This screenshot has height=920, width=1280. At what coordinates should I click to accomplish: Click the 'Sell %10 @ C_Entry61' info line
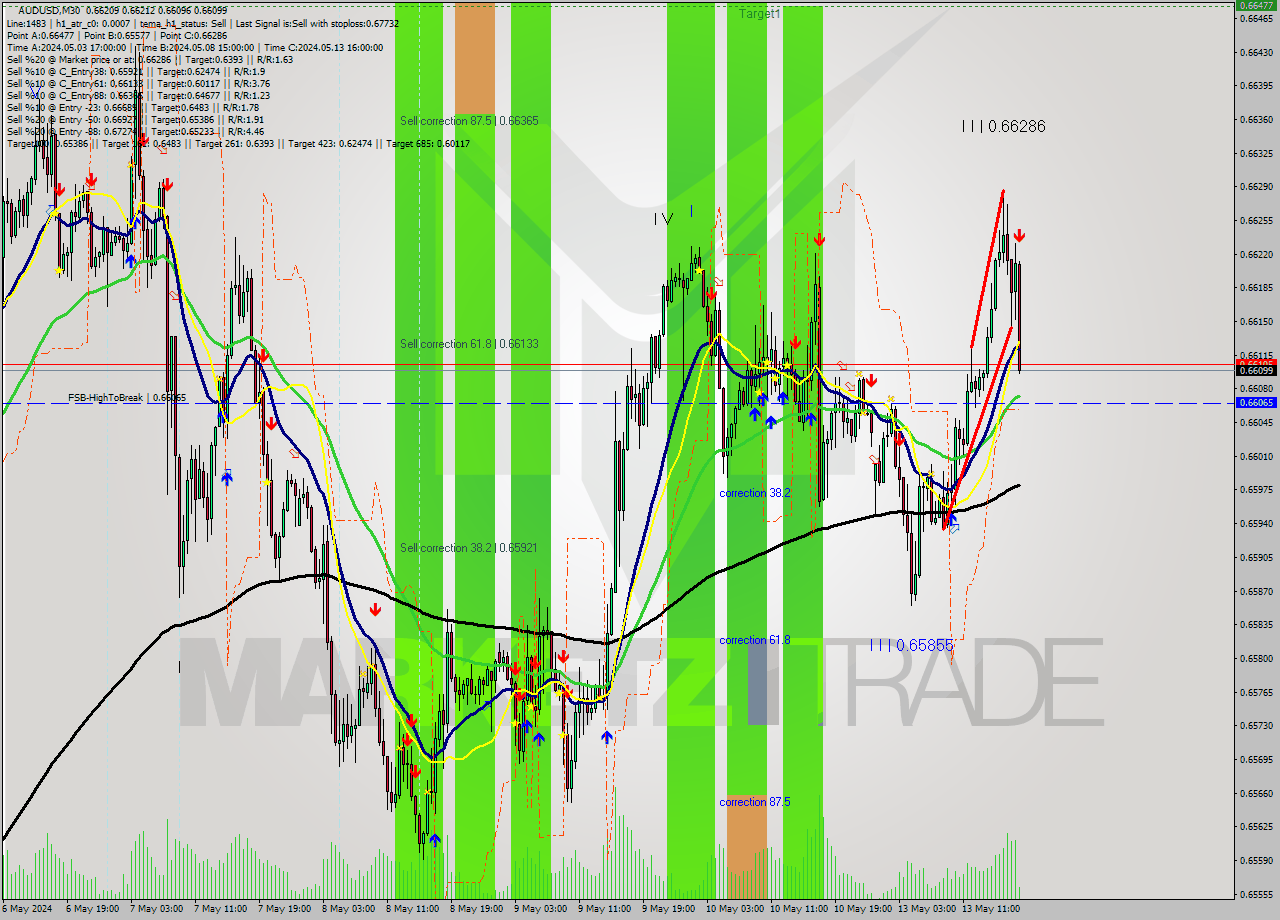point(138,83)
